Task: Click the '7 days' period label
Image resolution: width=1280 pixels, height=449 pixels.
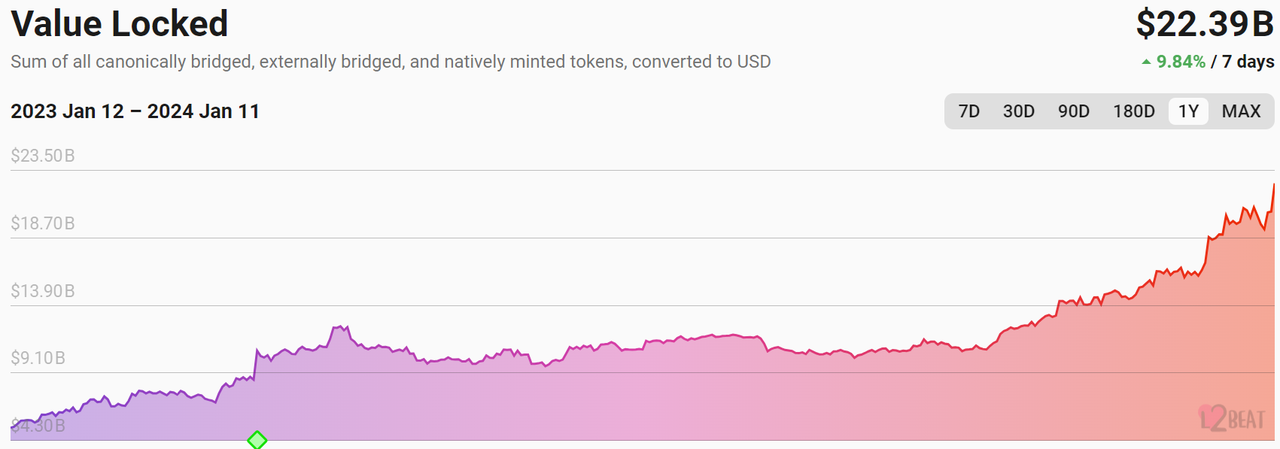Action: click(1248, 62)
